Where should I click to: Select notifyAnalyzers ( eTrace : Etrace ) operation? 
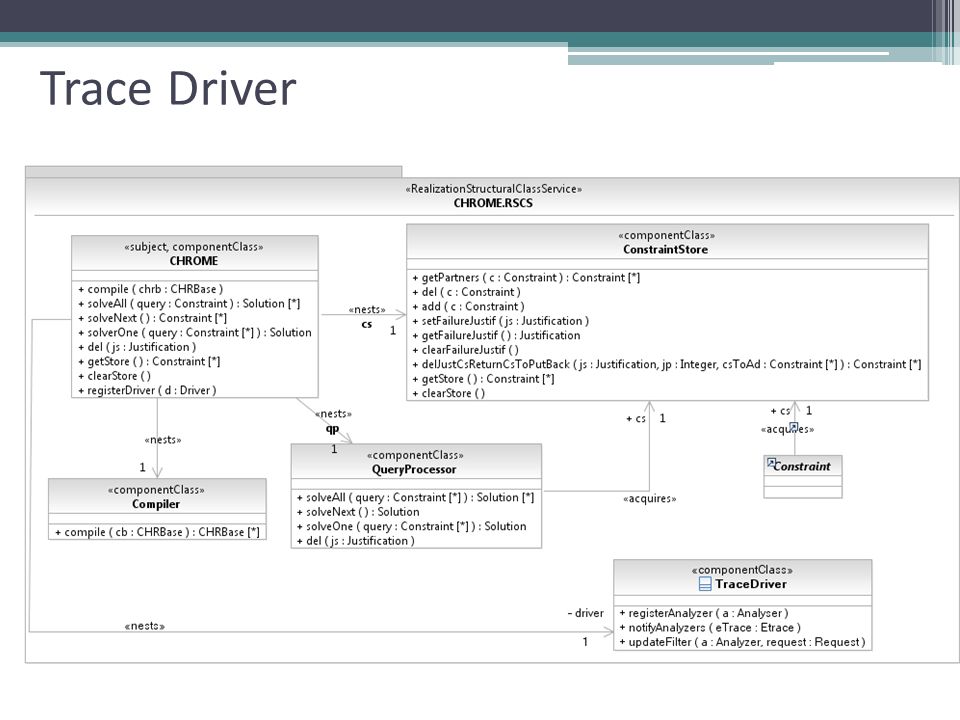tap(710, 628)
